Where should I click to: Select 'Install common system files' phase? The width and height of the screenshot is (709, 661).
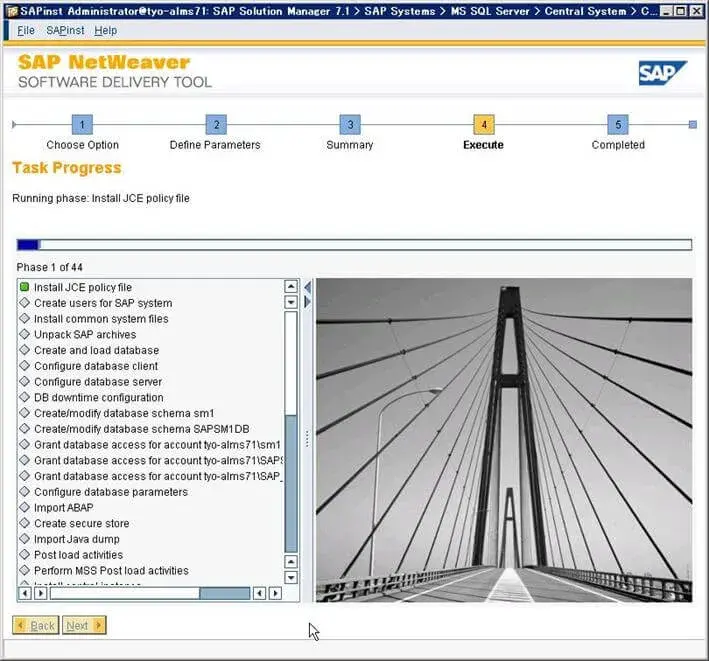[x=101, y=319]
